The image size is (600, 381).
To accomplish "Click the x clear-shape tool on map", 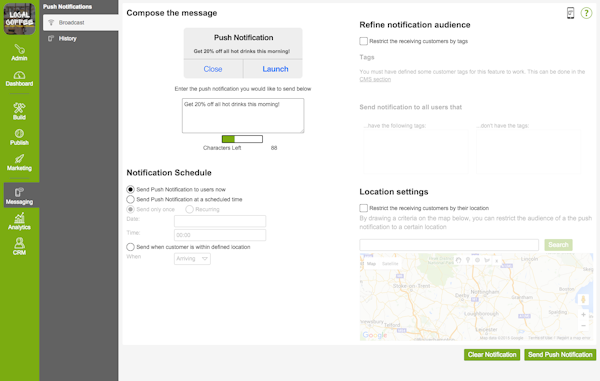I will point(497,261).
